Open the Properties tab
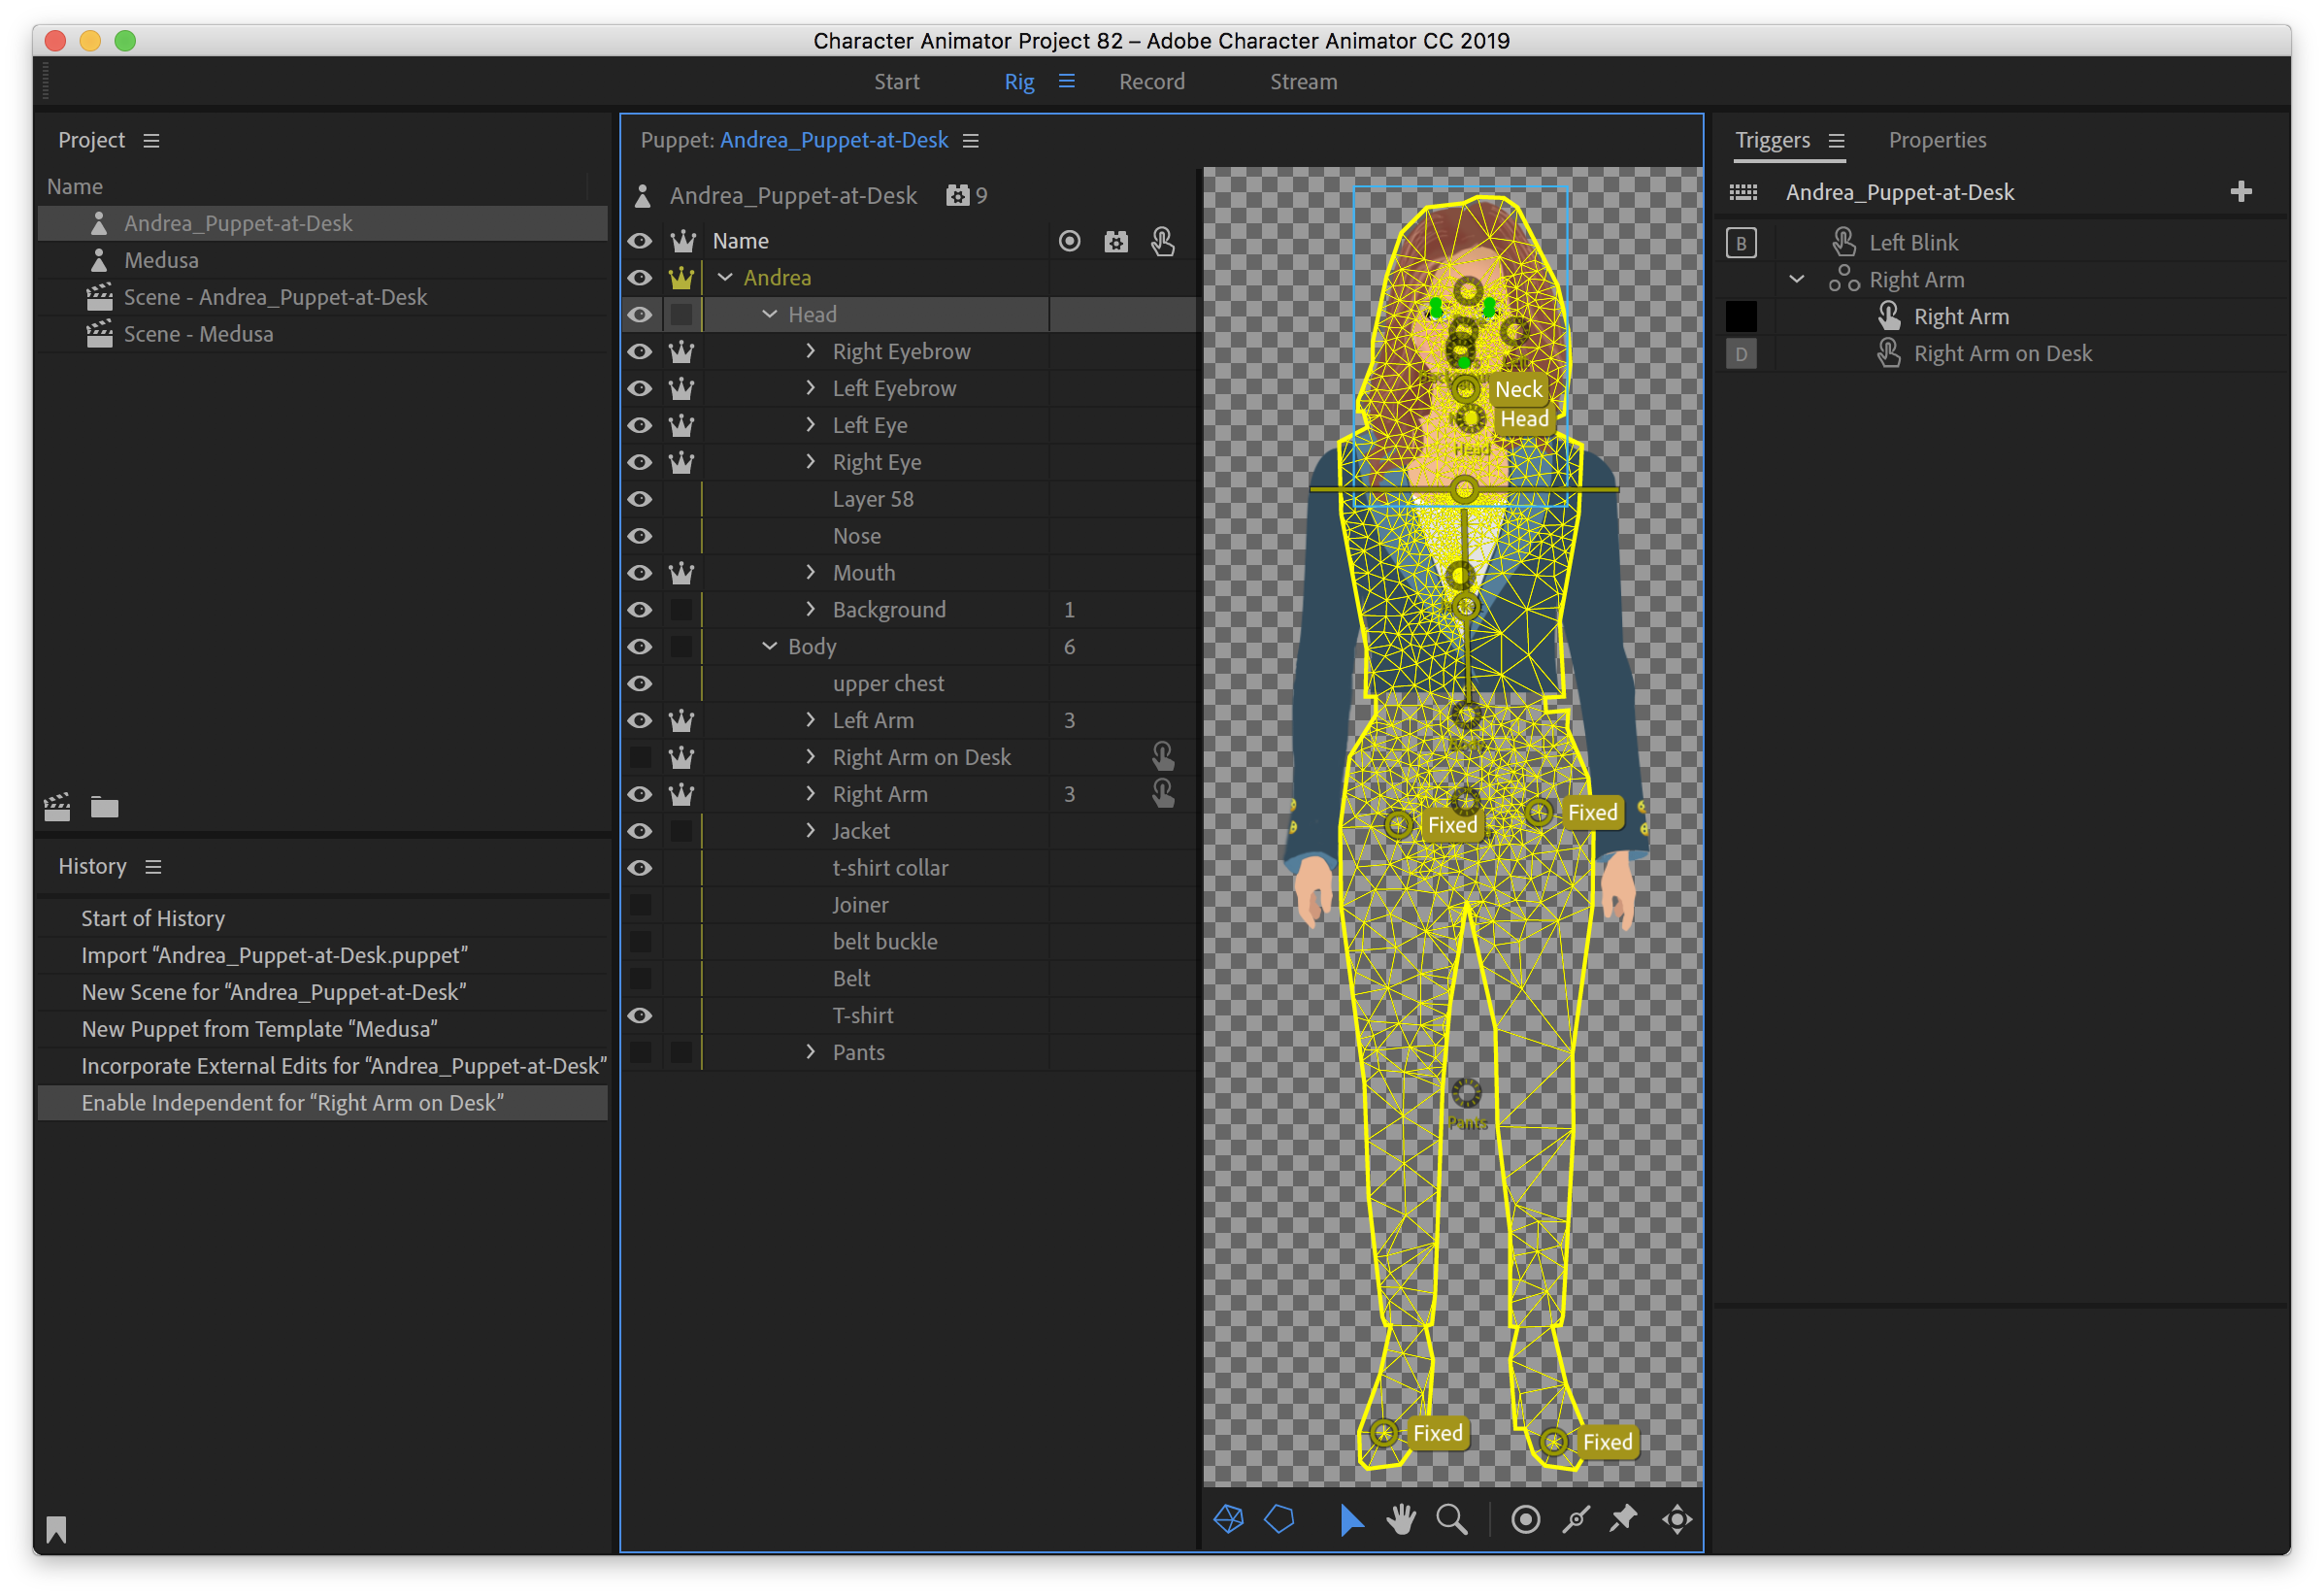Image resolution: width=2324 pixels, height=1596 pixels. tap(1937, 140)
